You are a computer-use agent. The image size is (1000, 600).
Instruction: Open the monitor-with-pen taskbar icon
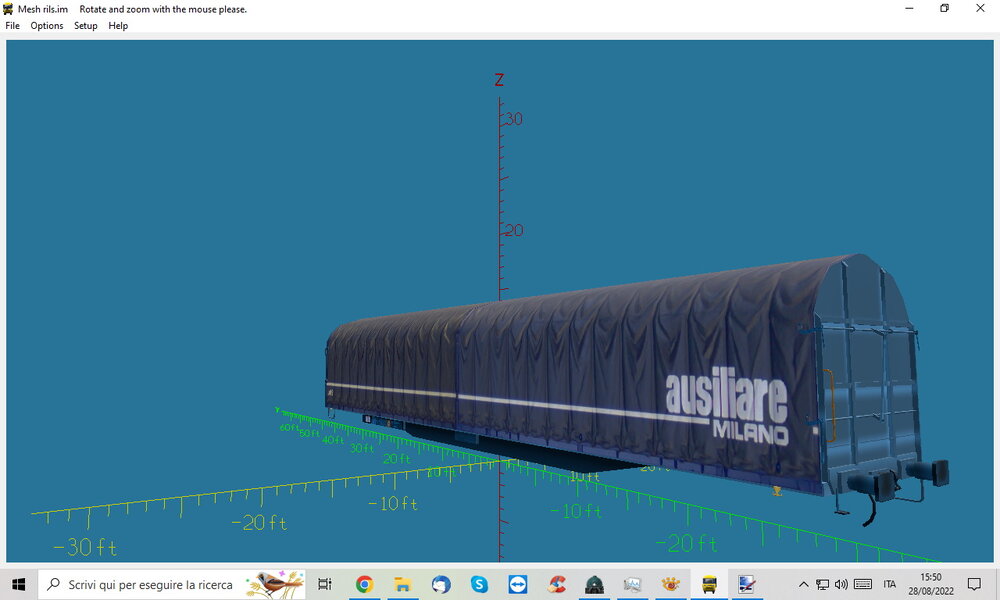point(747,584)
